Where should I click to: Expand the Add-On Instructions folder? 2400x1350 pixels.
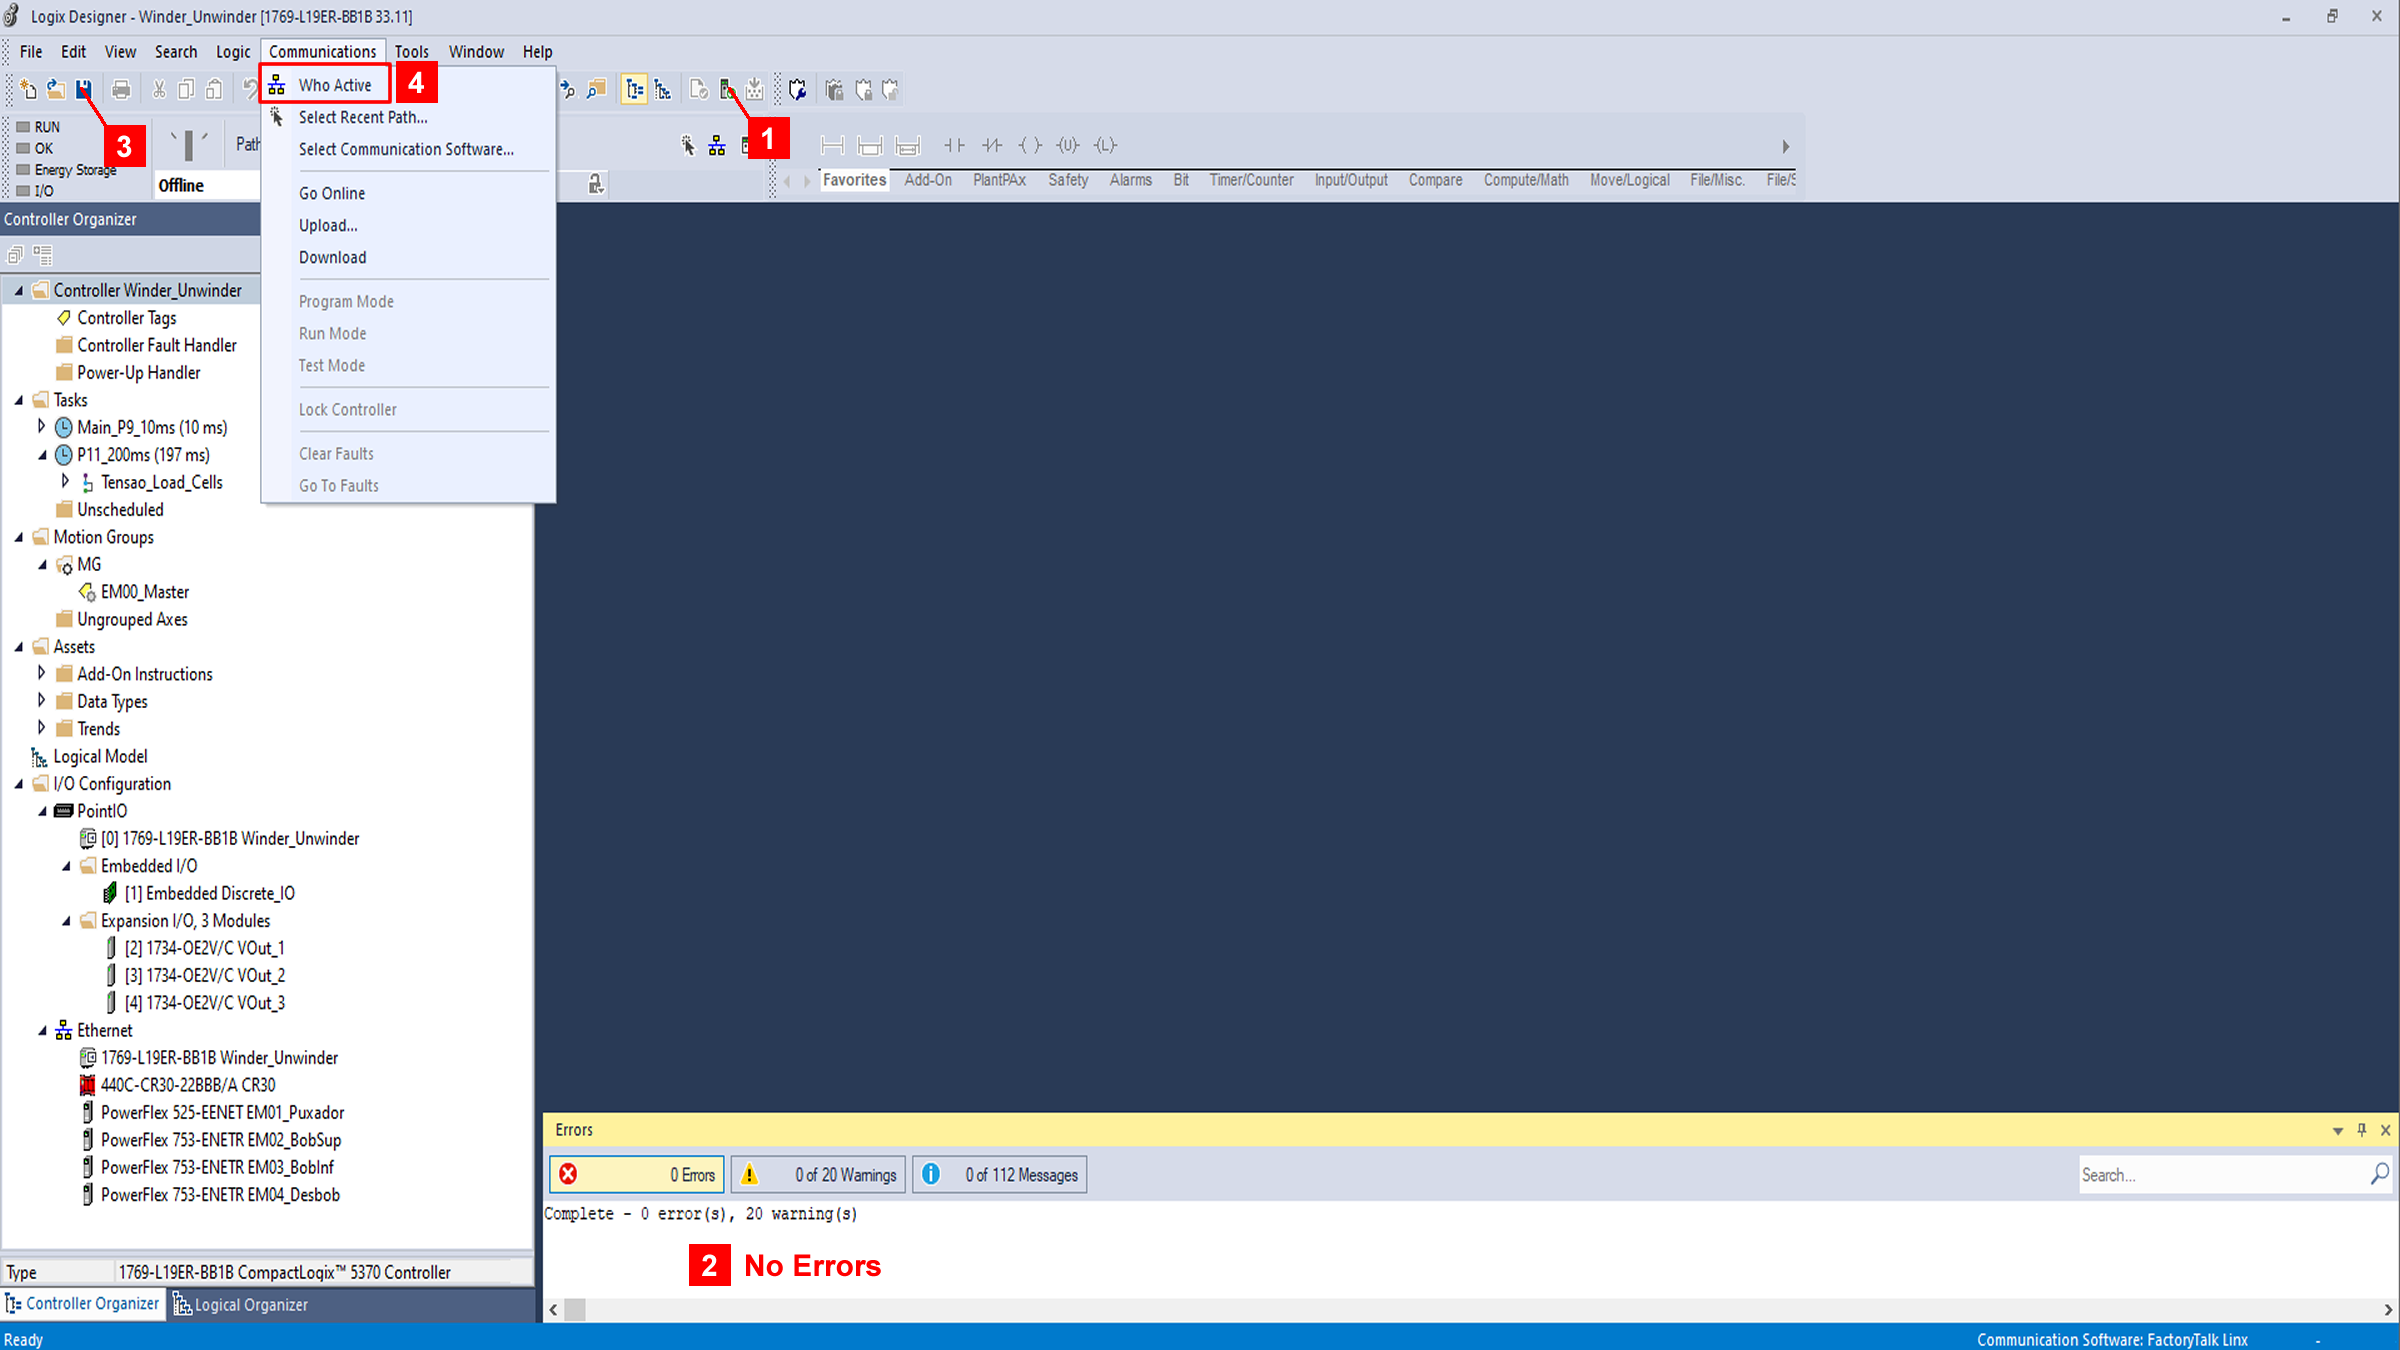[42, 674]
